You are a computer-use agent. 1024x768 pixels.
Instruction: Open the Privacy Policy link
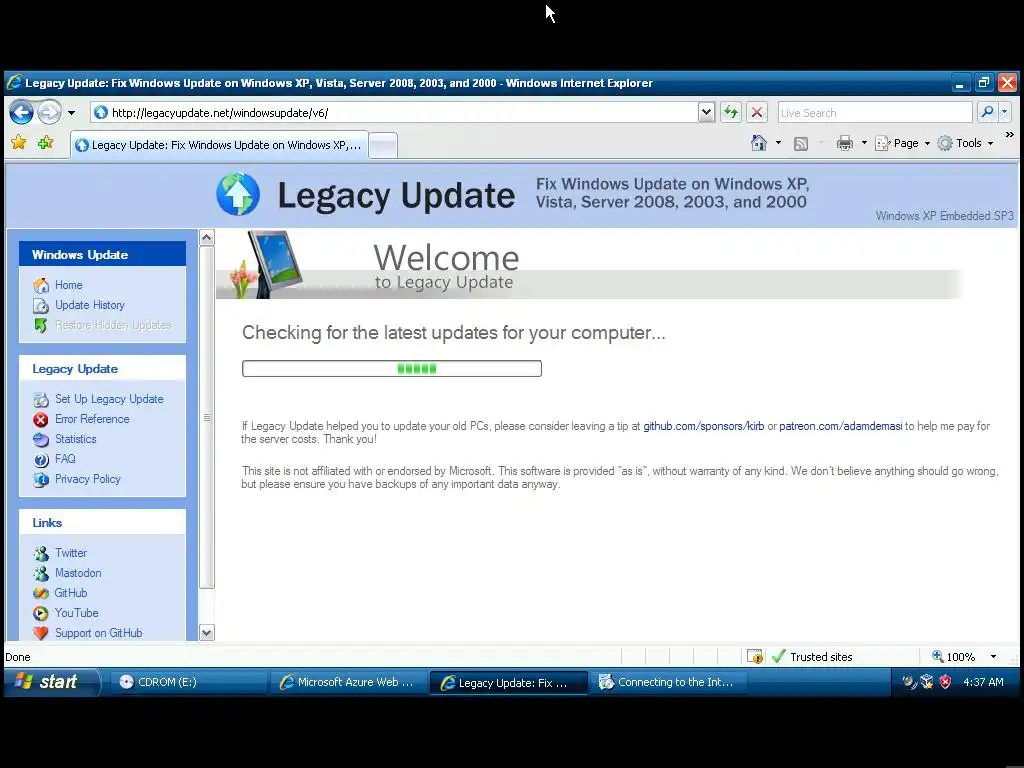pyautogui.click(x=88, y=479)
